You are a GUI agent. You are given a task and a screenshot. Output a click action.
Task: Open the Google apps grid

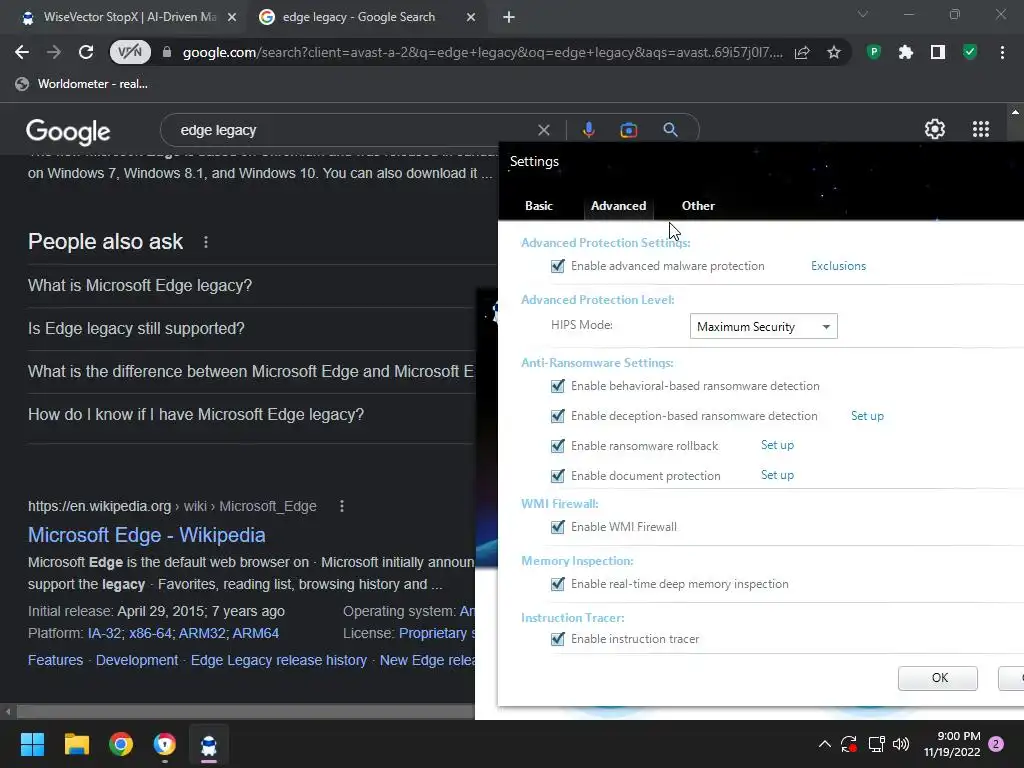[x=980, y=129]
